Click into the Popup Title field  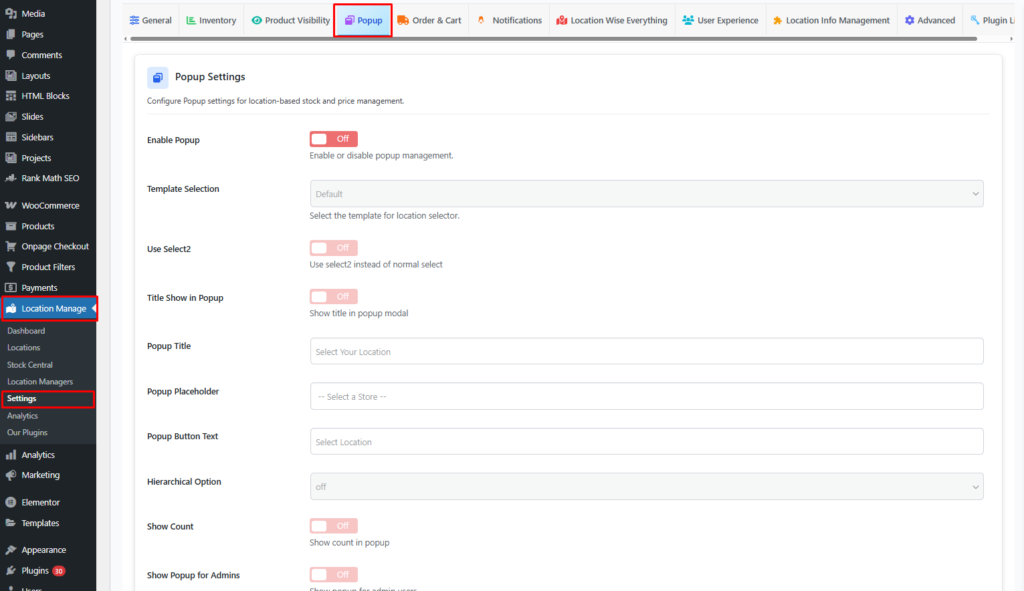pyautogui.click(x=646, y=351)
